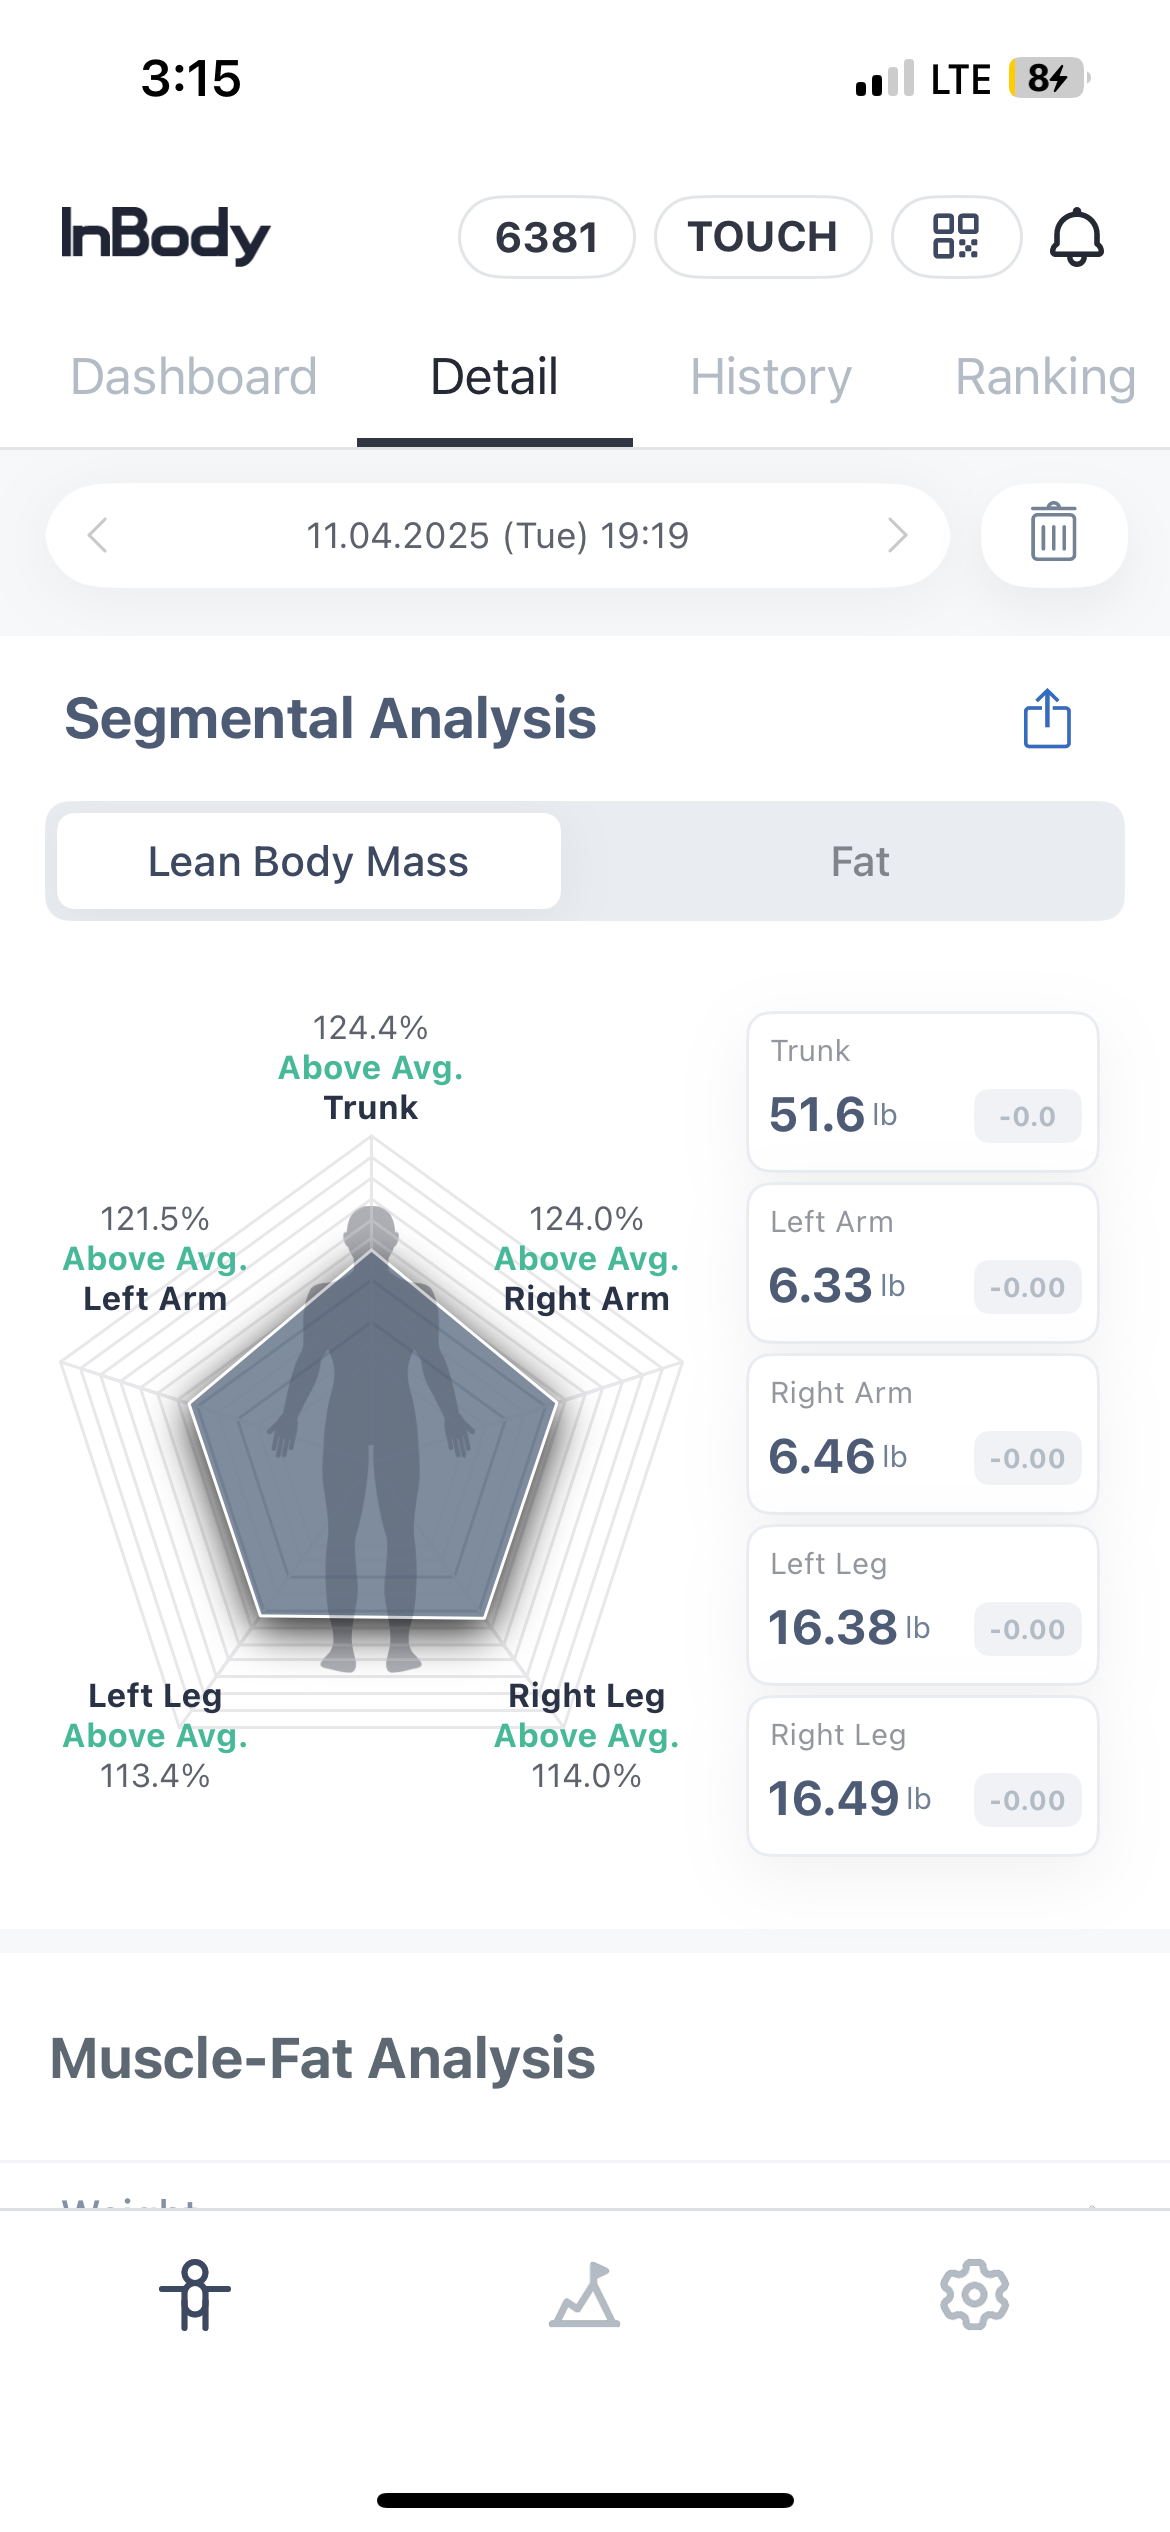Image resolution: width=1170 pixels, height=2532 pixels.
Task: Switch to the Dashboard tab
Action: point(194,377)
